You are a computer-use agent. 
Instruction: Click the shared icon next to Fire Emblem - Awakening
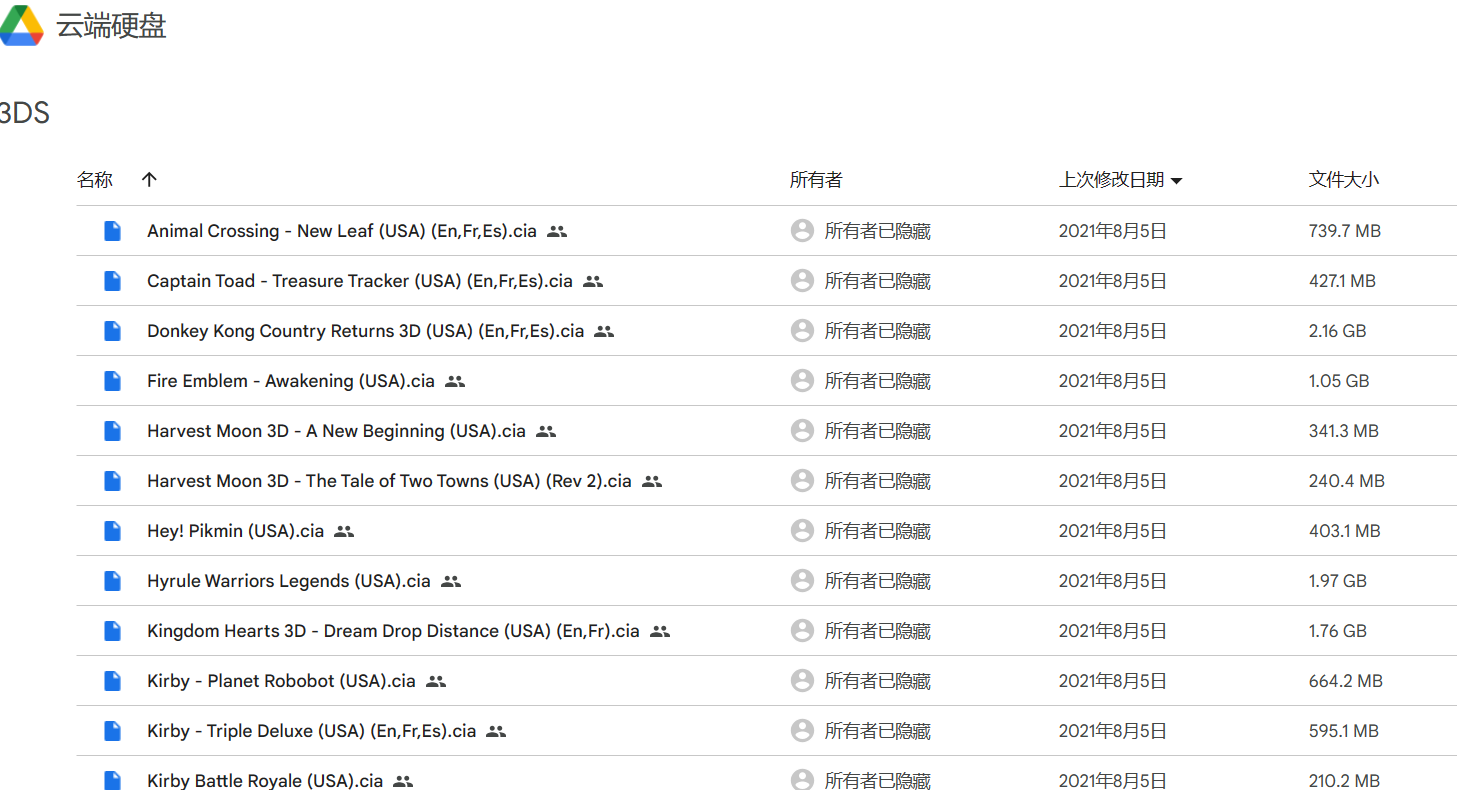[455, 381]
